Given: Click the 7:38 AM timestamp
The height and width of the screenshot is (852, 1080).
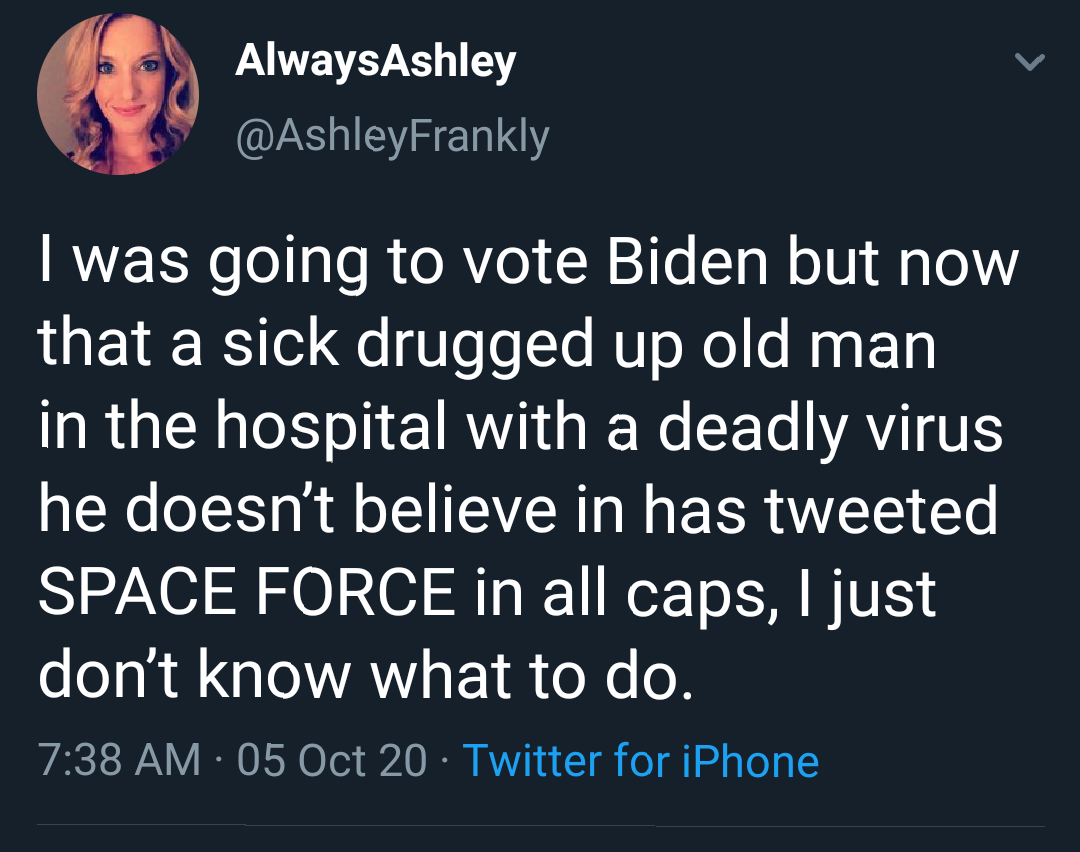Looking at the screenshot, I should (x=119, y=760).
